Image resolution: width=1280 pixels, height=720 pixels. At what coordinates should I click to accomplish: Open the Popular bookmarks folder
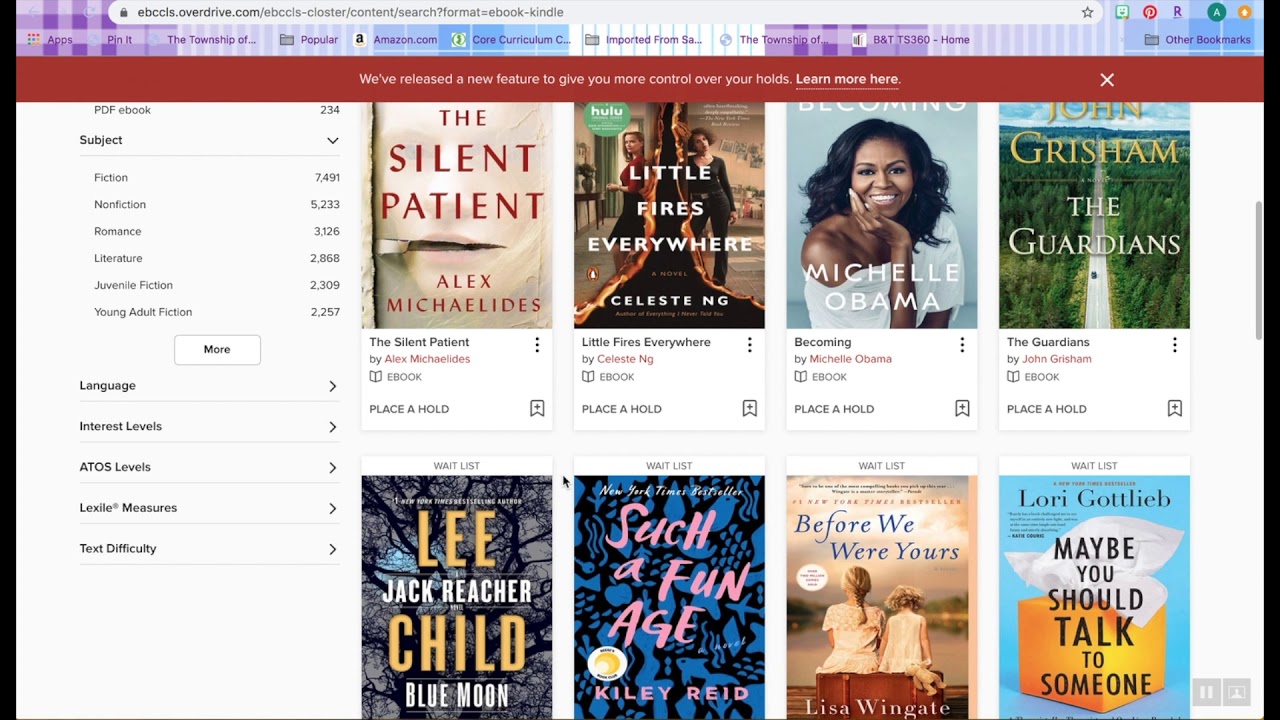[x=309, y=40]
